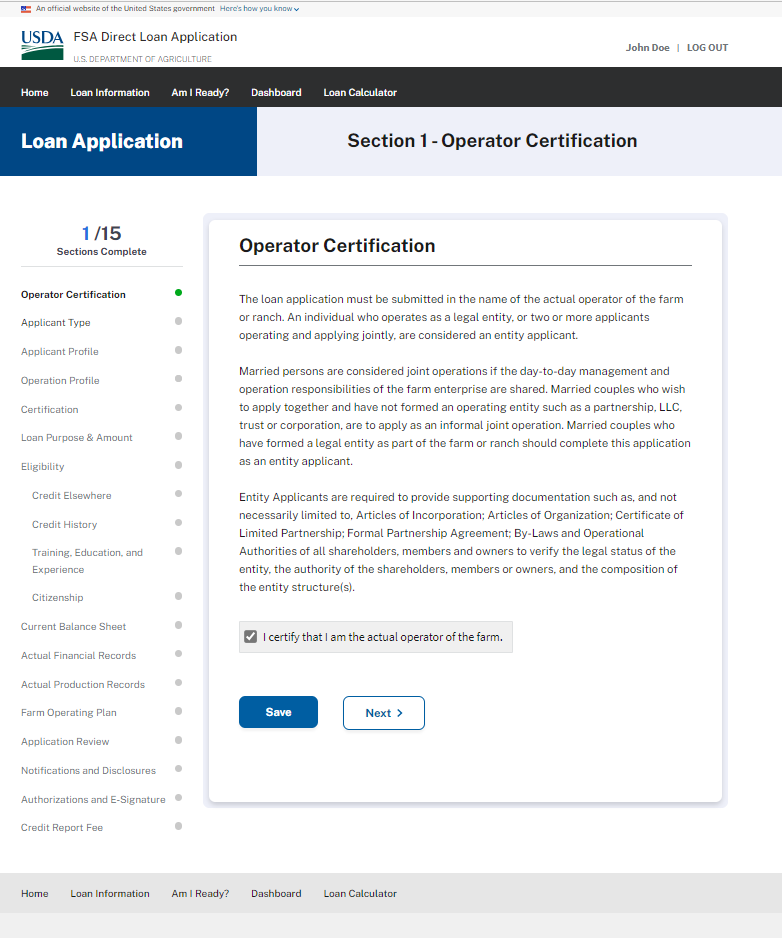The width and height of the screenshot is (782, 938).
Task: Select Actual Production Records section
Action: [83, 685]
